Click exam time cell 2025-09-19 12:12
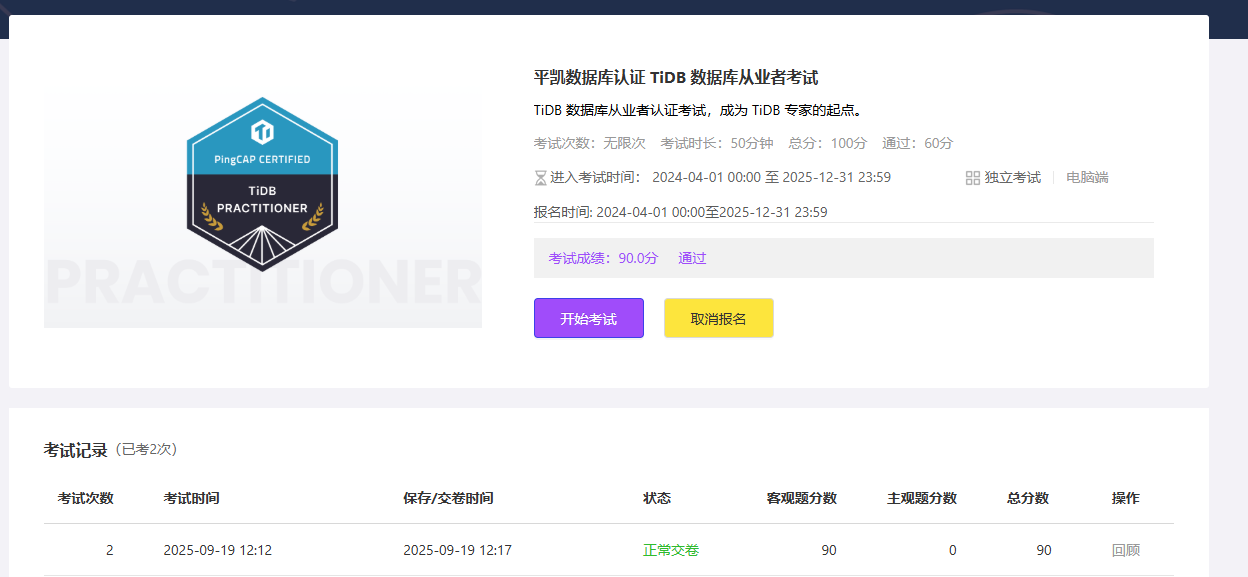The image size is (1248, 577). 218,550
